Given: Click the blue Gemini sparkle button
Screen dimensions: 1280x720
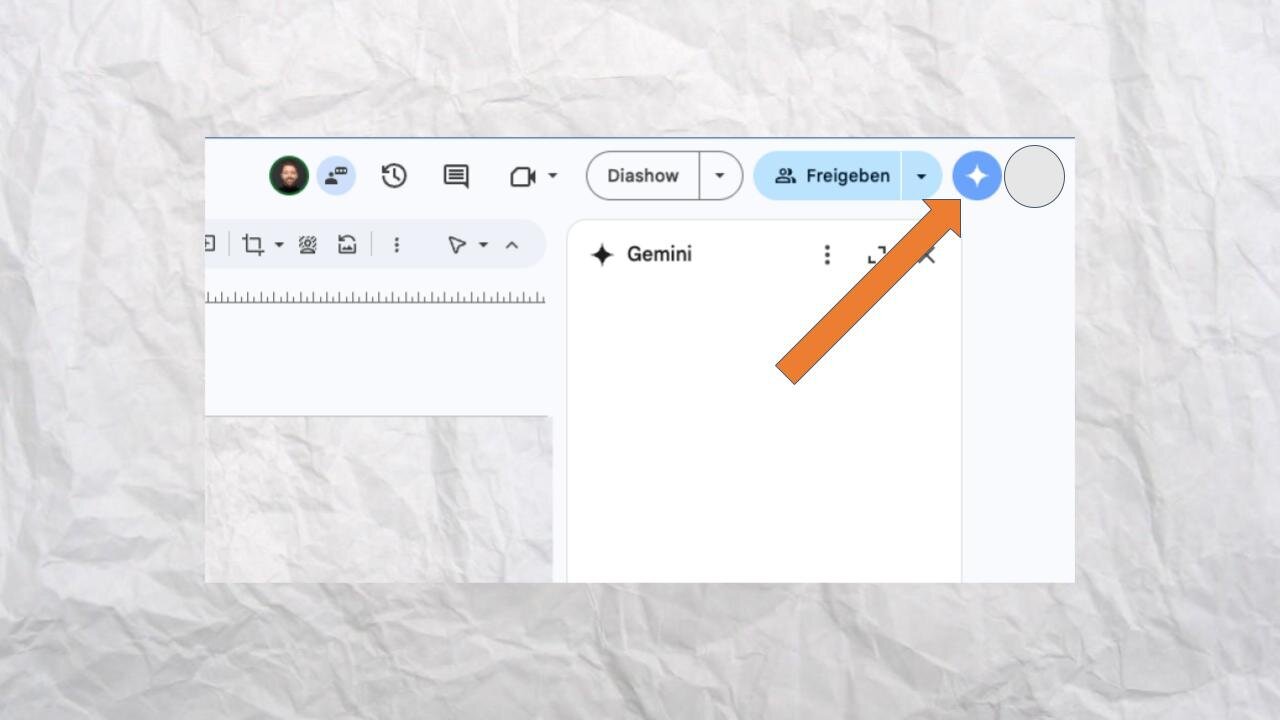Looking at the screenshot, I should coord(976,176).
